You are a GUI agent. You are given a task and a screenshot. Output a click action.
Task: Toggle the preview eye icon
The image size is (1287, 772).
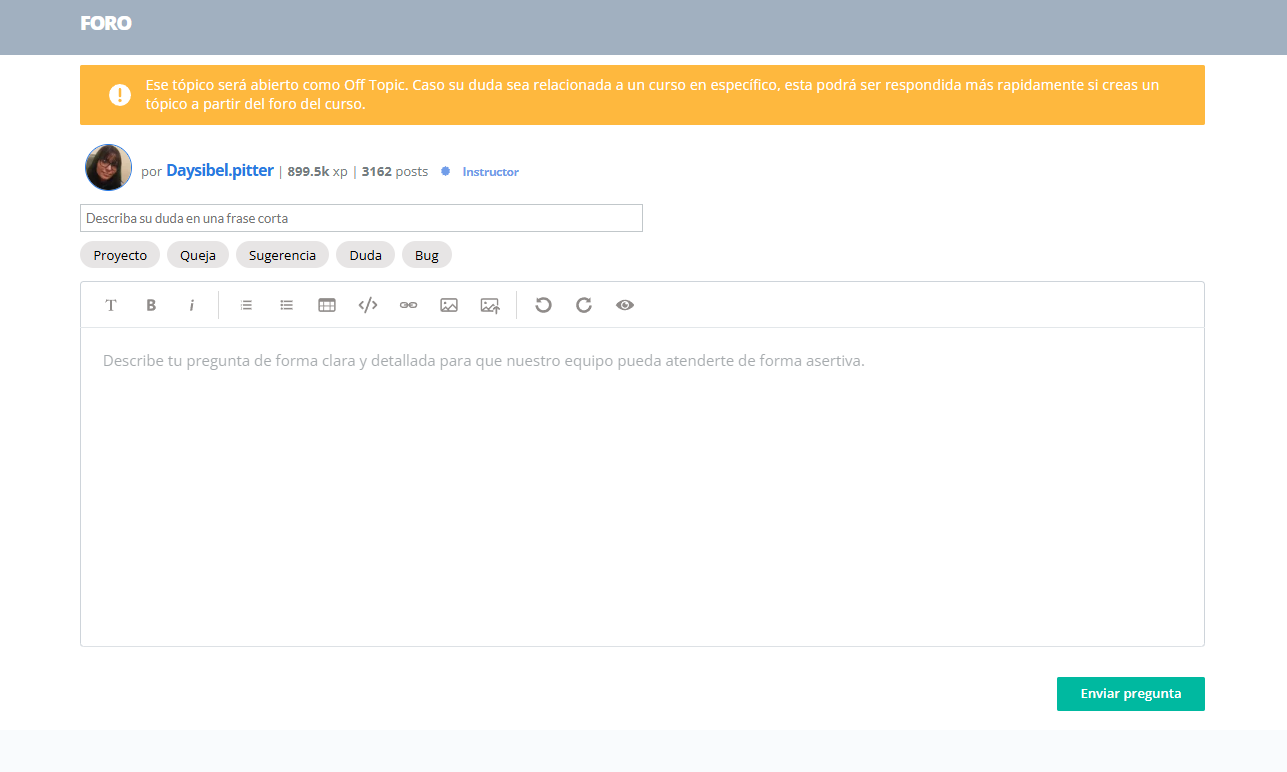(x=625, y=305)
